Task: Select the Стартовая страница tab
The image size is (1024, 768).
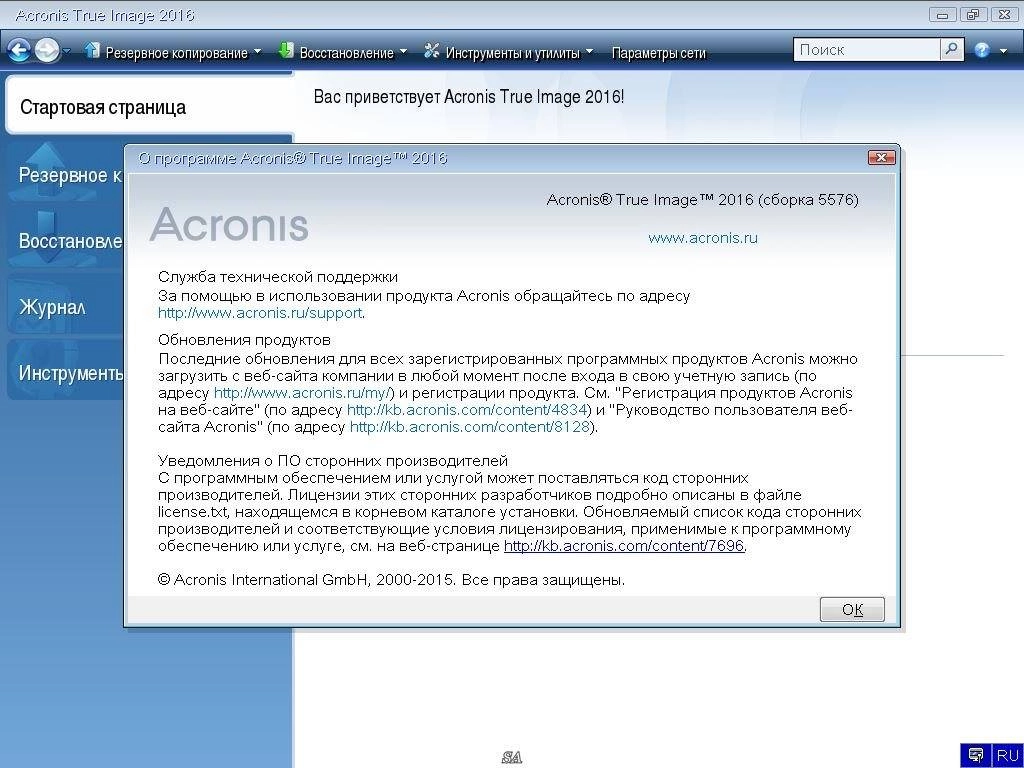Action: [x=150, y=106]
